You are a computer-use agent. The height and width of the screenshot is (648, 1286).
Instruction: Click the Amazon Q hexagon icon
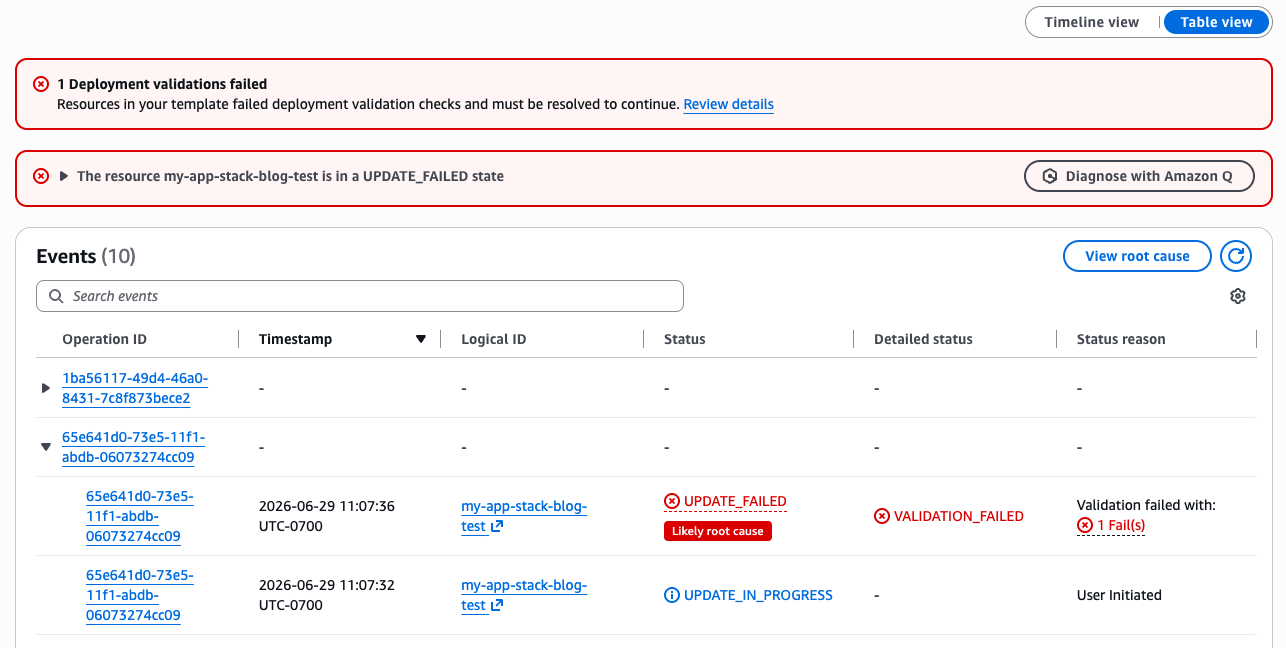1050,176
